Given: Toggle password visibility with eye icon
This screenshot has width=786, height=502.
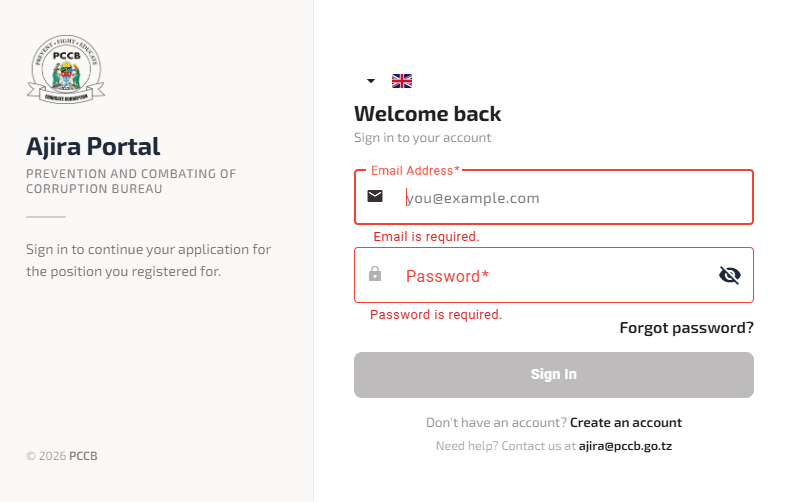Looking at the screenshot, I should pos(730,275).
